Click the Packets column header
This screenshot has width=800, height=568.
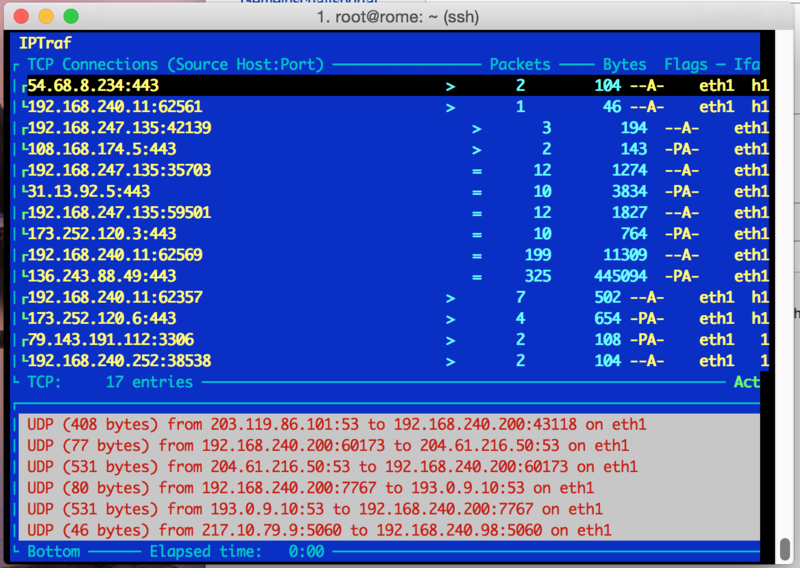pyautogui.click(x=519, y=65)
